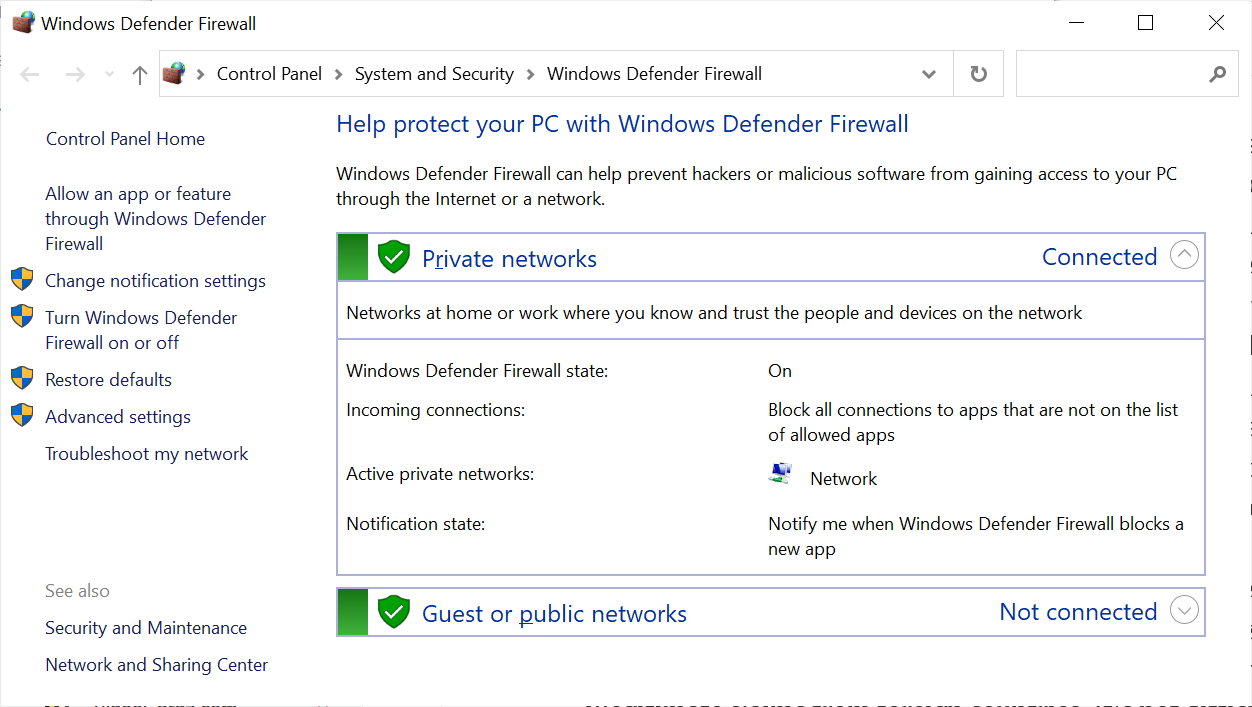This screenshot has height=707, width=1252.
Task: Click 'Windows Defender Firewall state:' label
Action: (477, 371)
